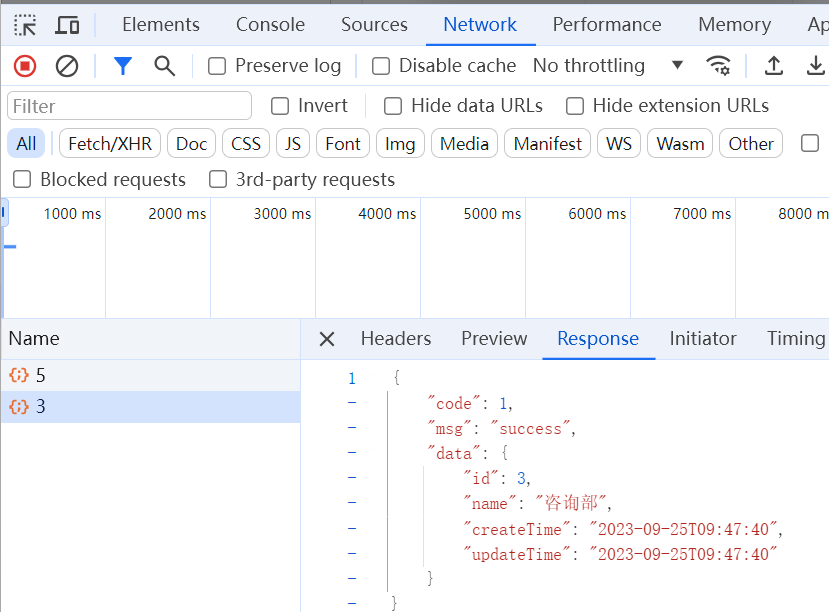Click the 7000 ms timeline marker

click(x=702, y=214)
